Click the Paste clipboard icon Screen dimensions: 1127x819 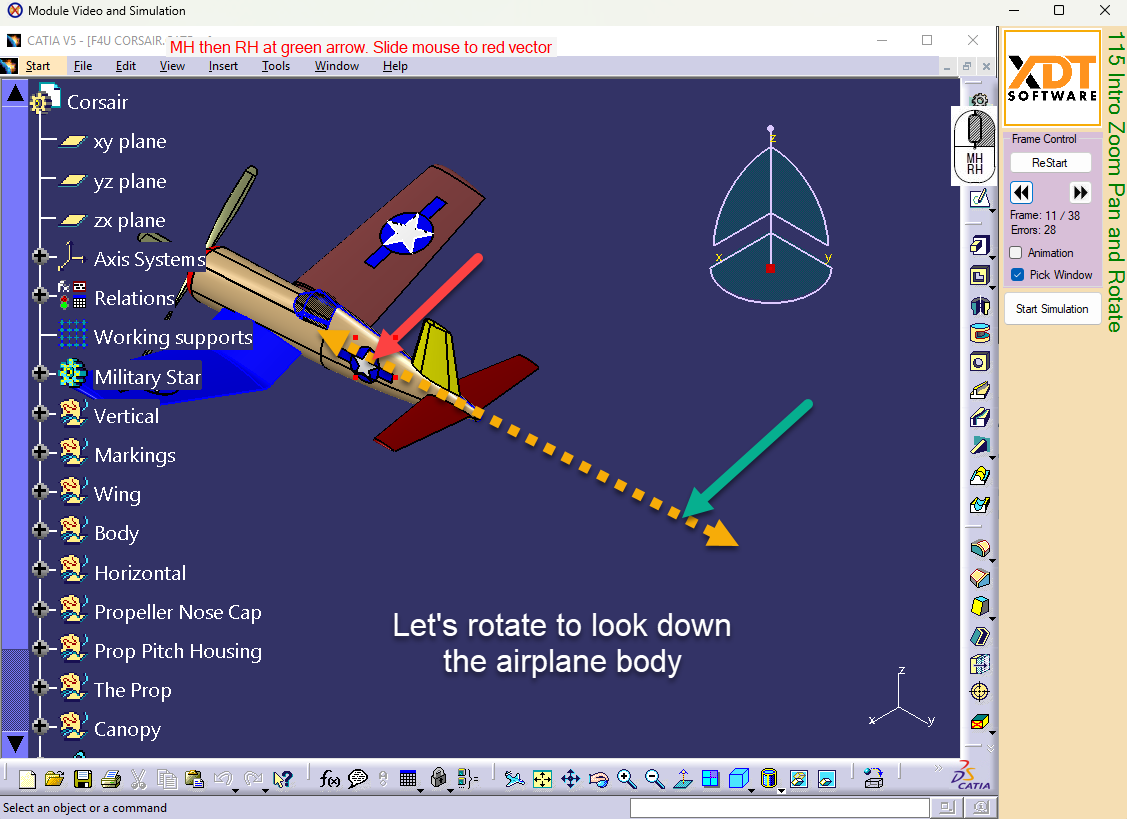[x=194, y=779]
